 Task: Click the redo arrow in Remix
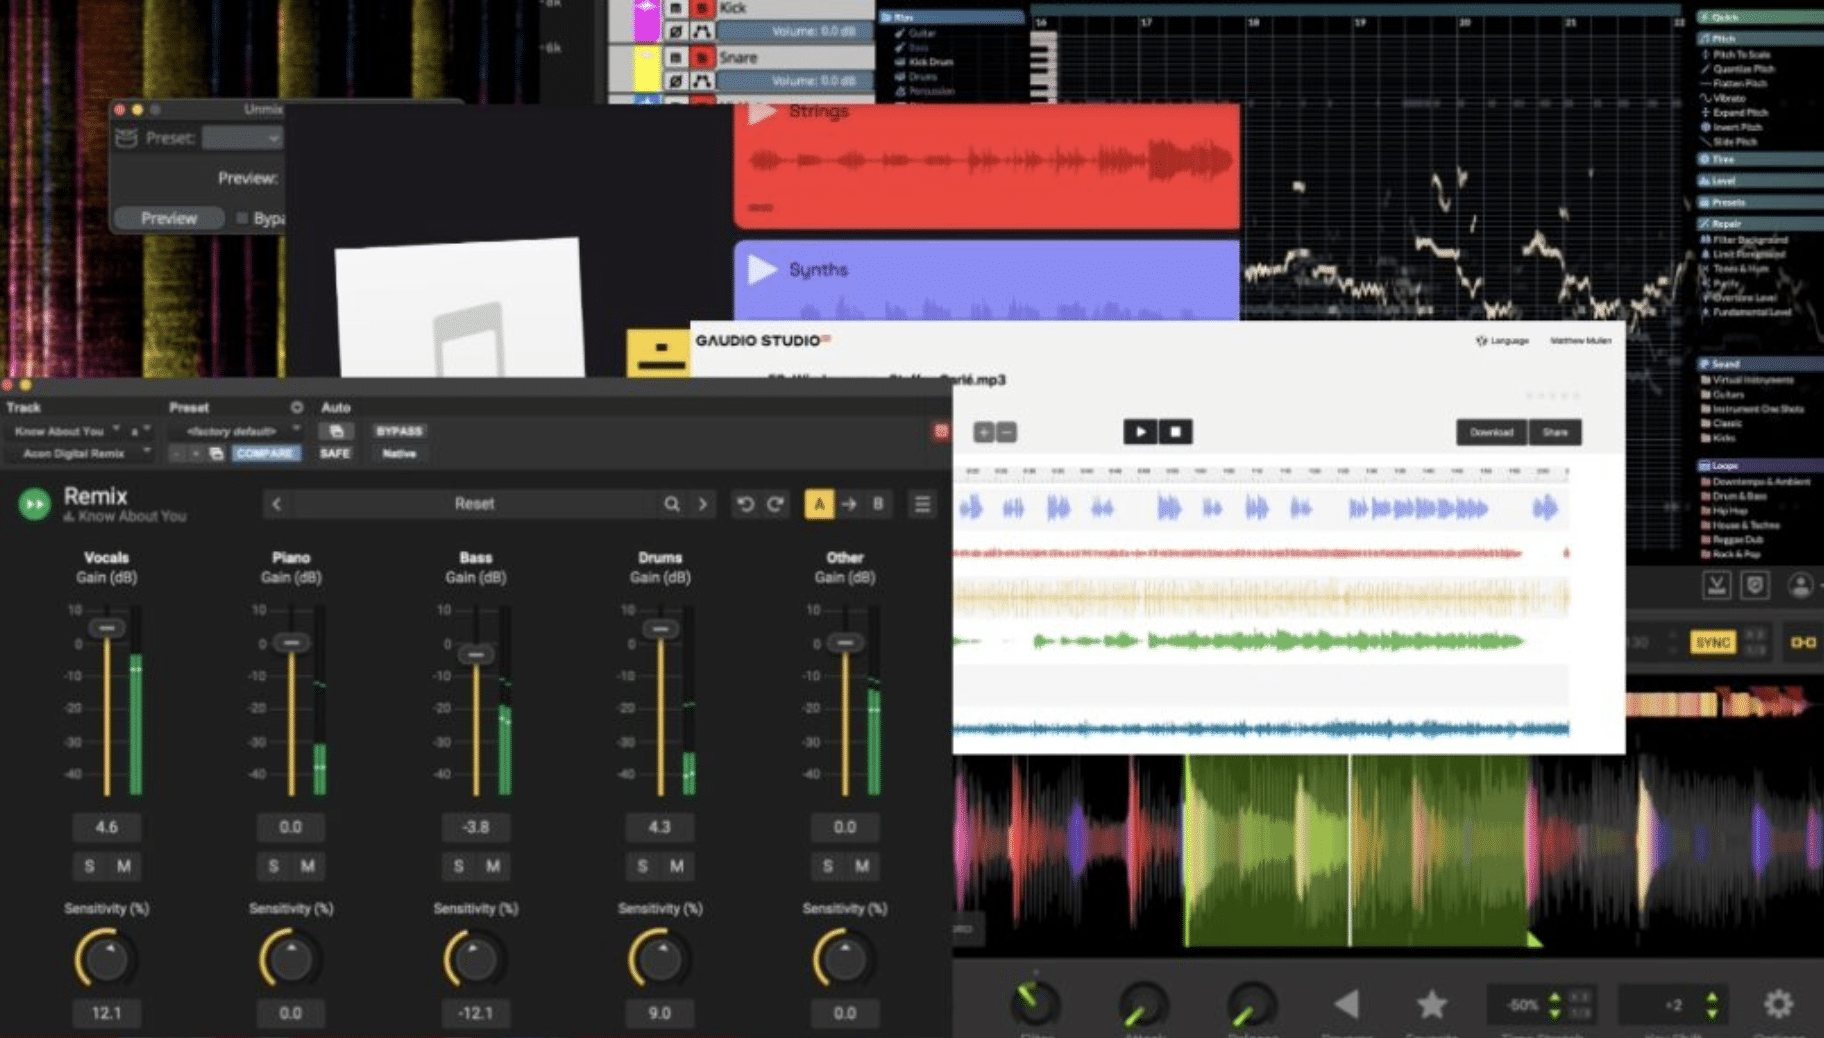point(775,504)
